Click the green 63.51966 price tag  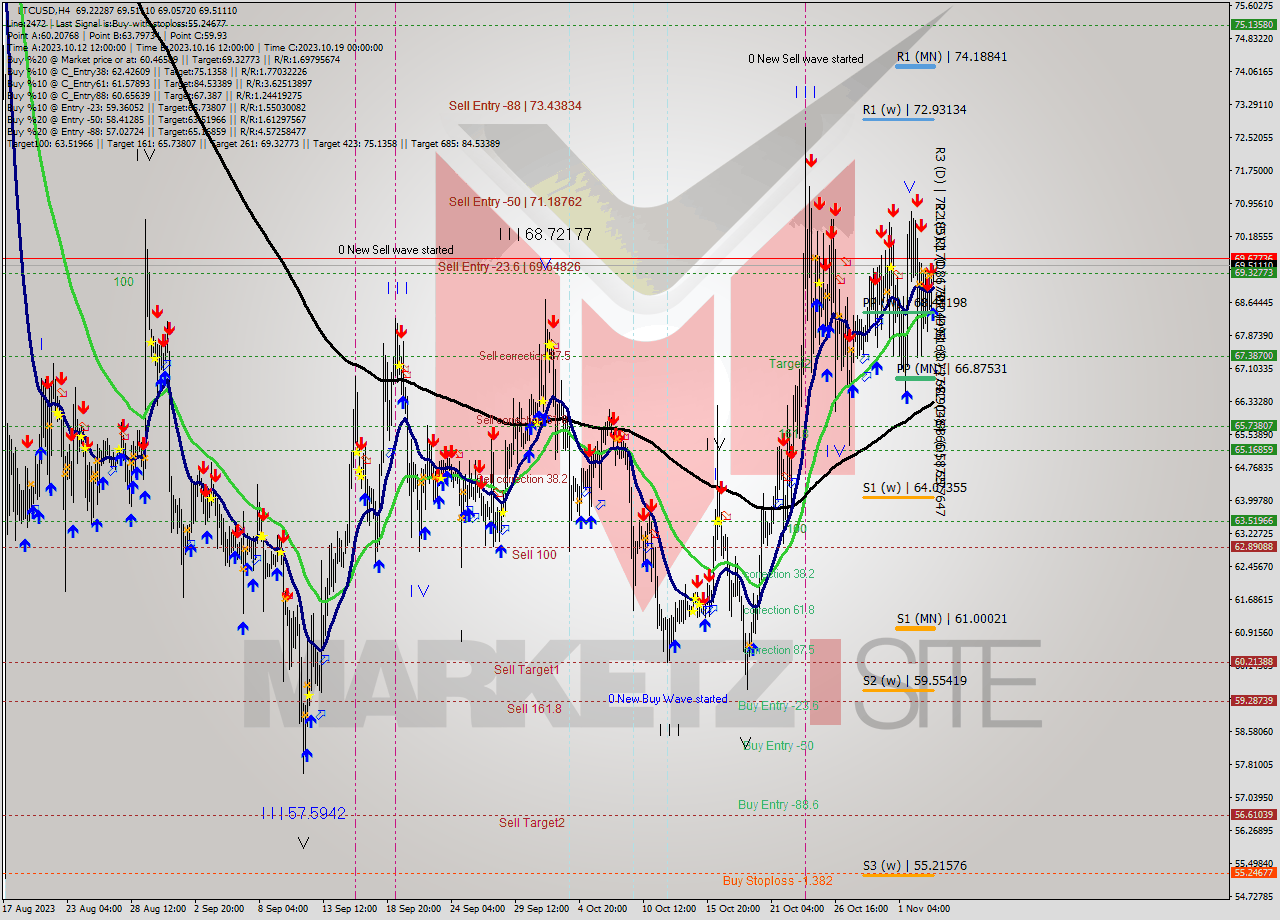click(x=1253, y=520)
